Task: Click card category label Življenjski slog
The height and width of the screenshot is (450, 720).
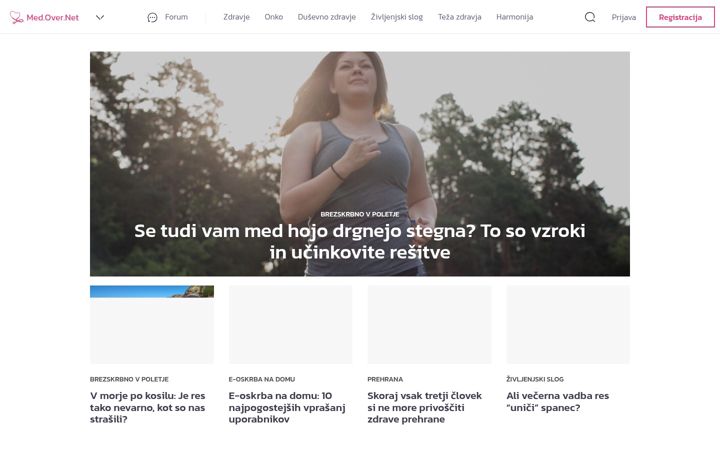Action: [x=535, y=379]
